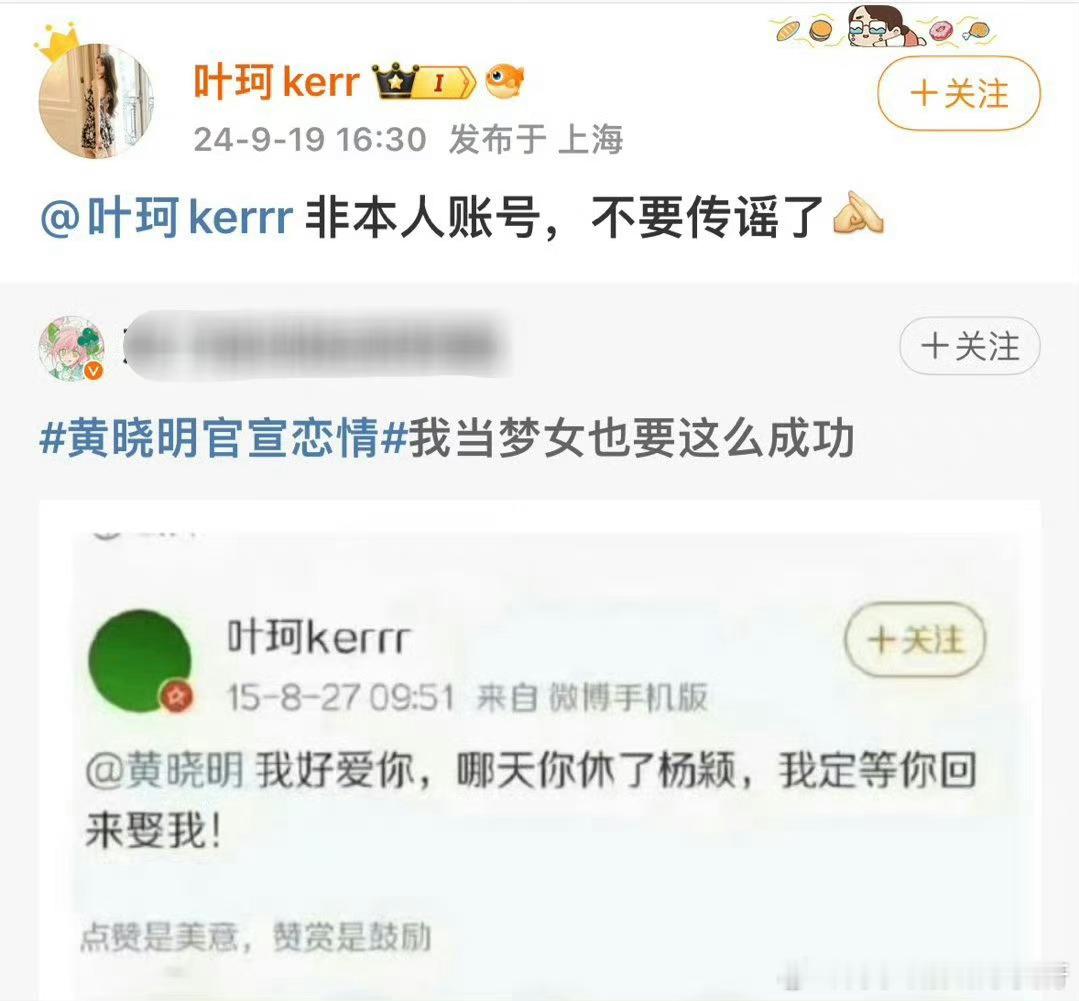Tap the 24-9-19 16:30 post timestamp
This screenshot has width=1079, height=1001.
(x=310, y=140)
